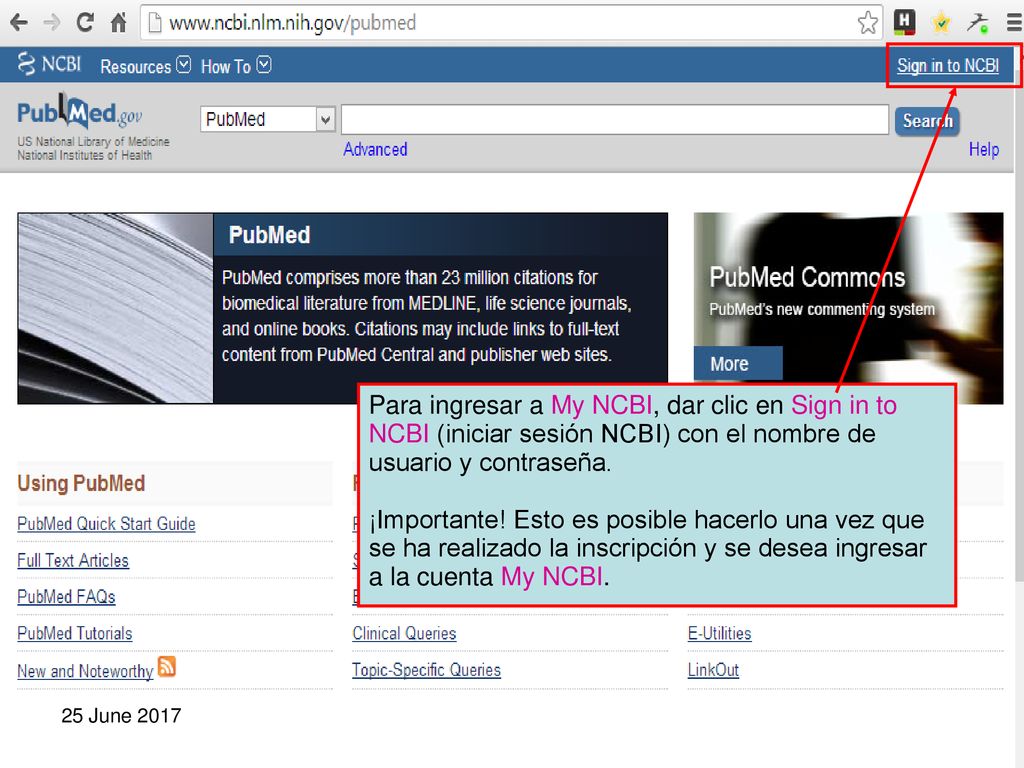Viewport: 1024px width, 768px height.
Task: Click the Search button
Action: [927, 121]
